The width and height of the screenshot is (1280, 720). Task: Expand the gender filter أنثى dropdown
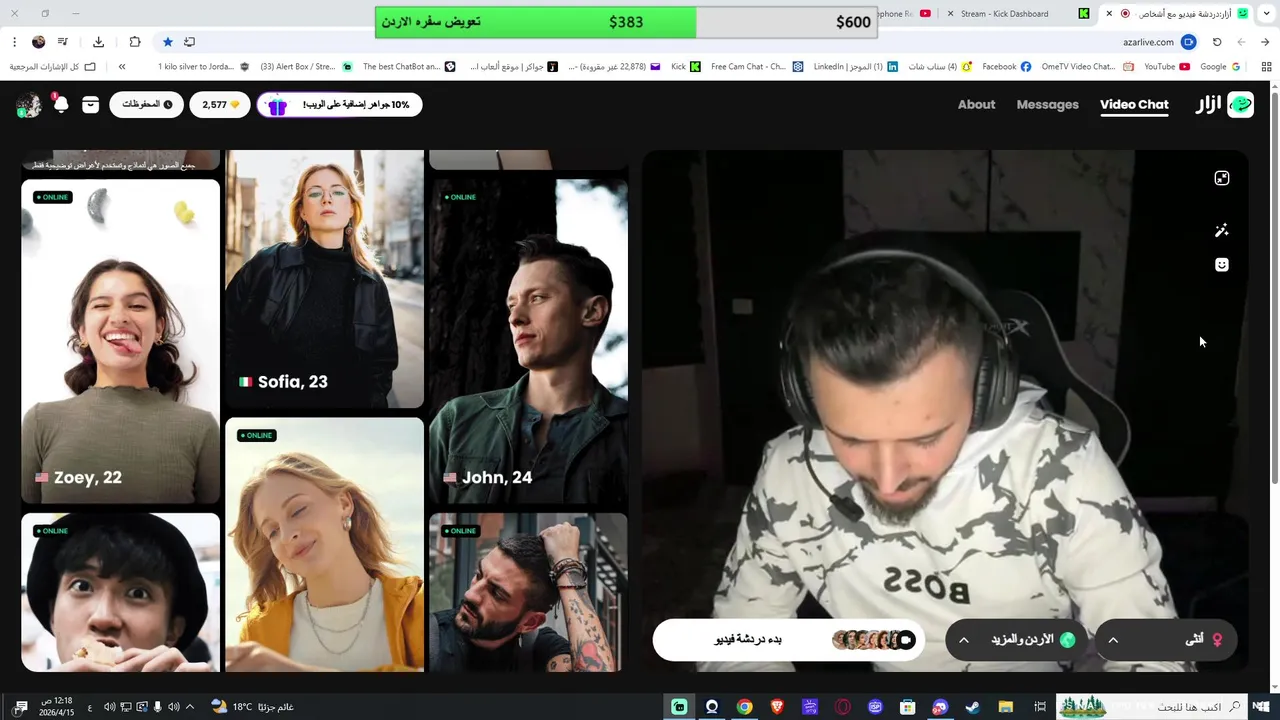click(x=1166, y=640)
